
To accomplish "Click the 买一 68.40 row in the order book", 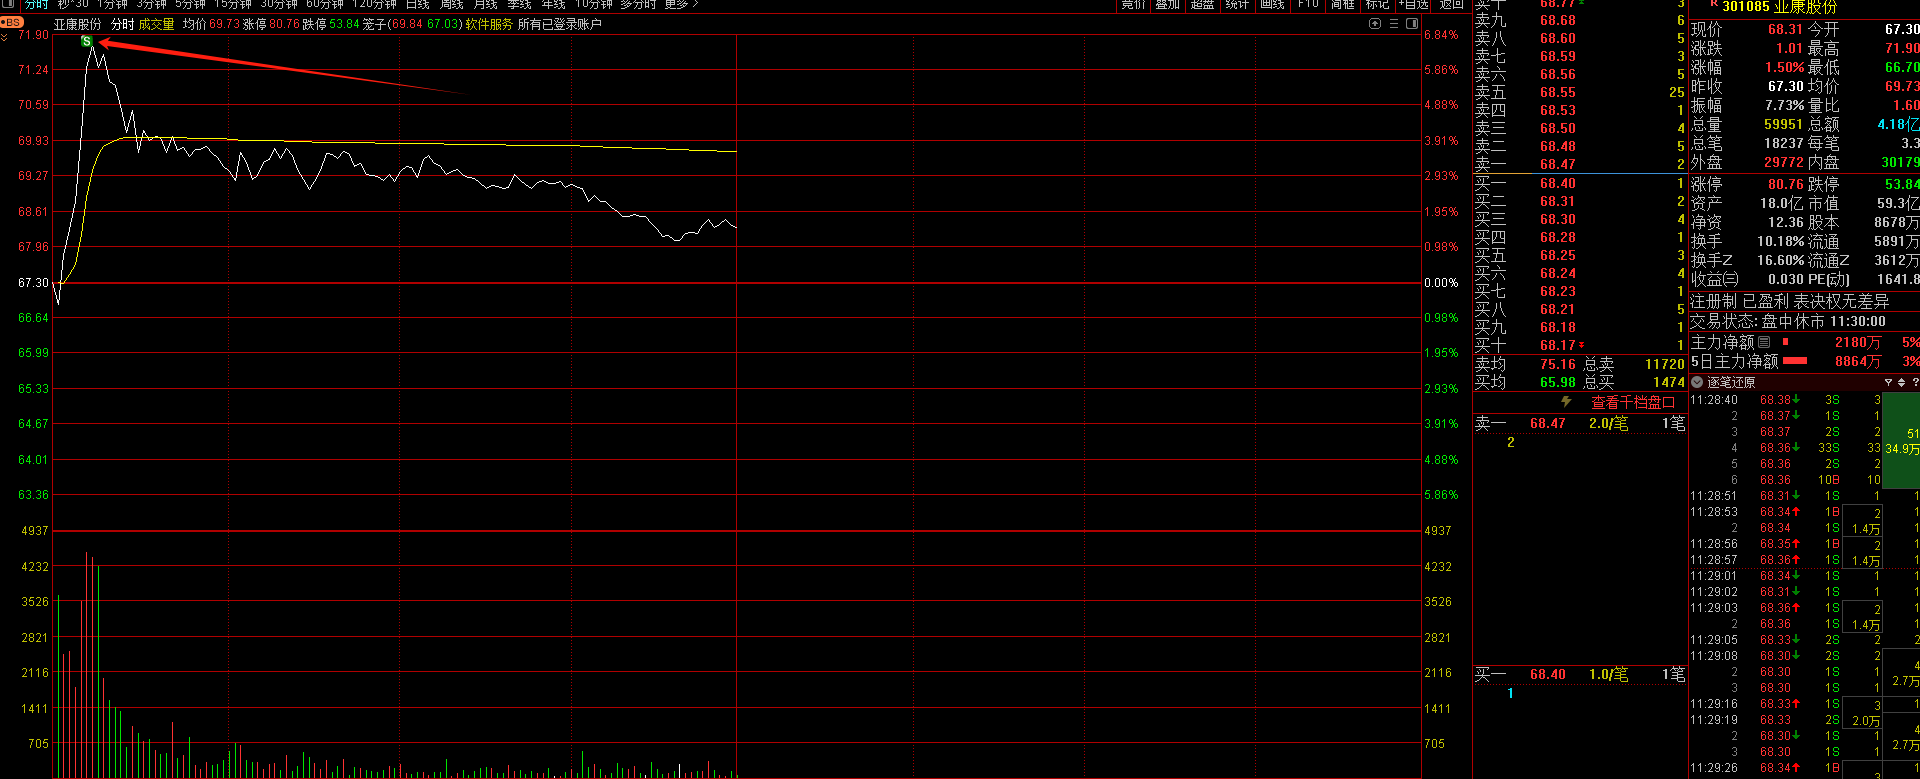I will (x=1579, y=183).
